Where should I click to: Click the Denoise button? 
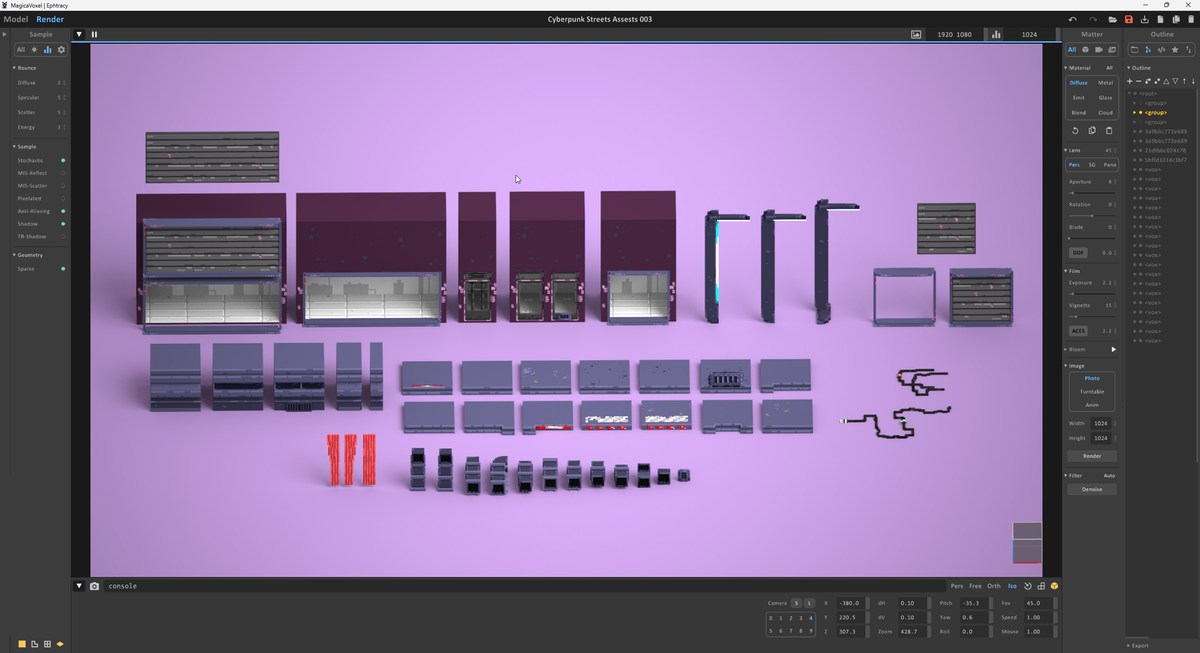pos(1092,489)
